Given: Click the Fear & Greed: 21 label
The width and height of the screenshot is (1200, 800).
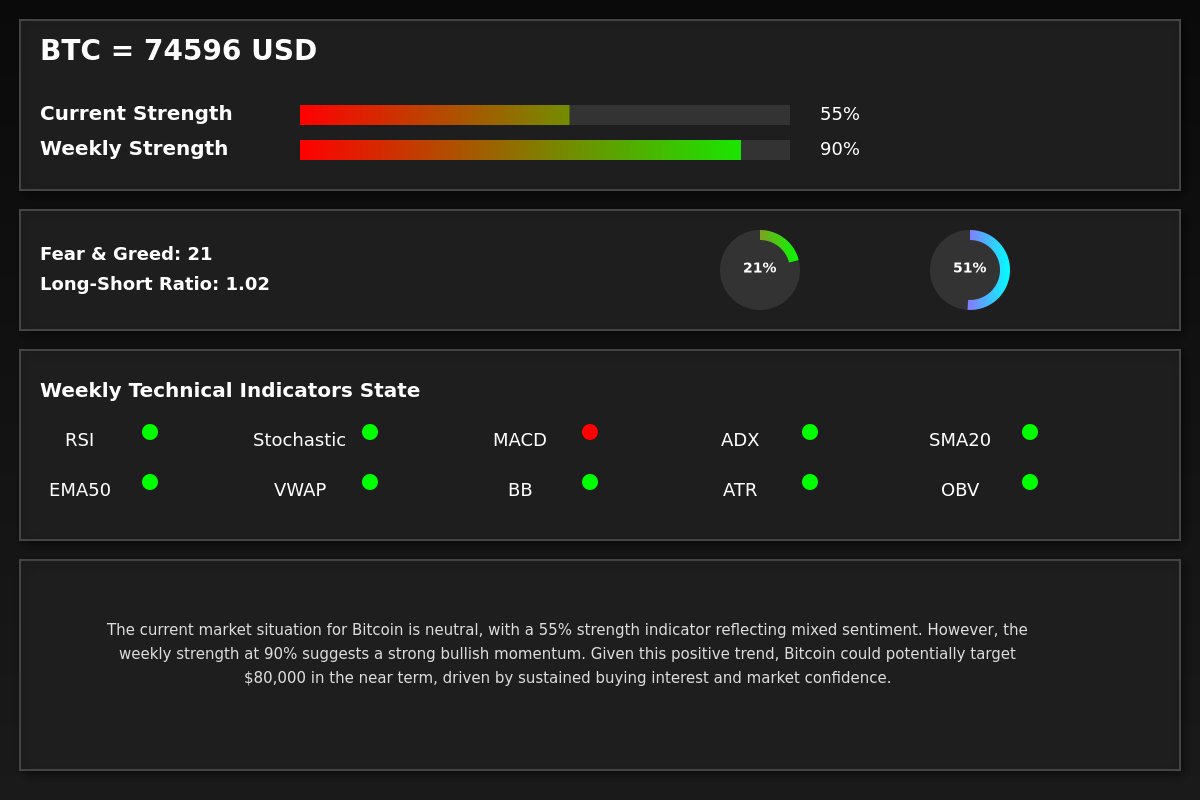Looking at the screenshot, I should (x=126, y=254).
